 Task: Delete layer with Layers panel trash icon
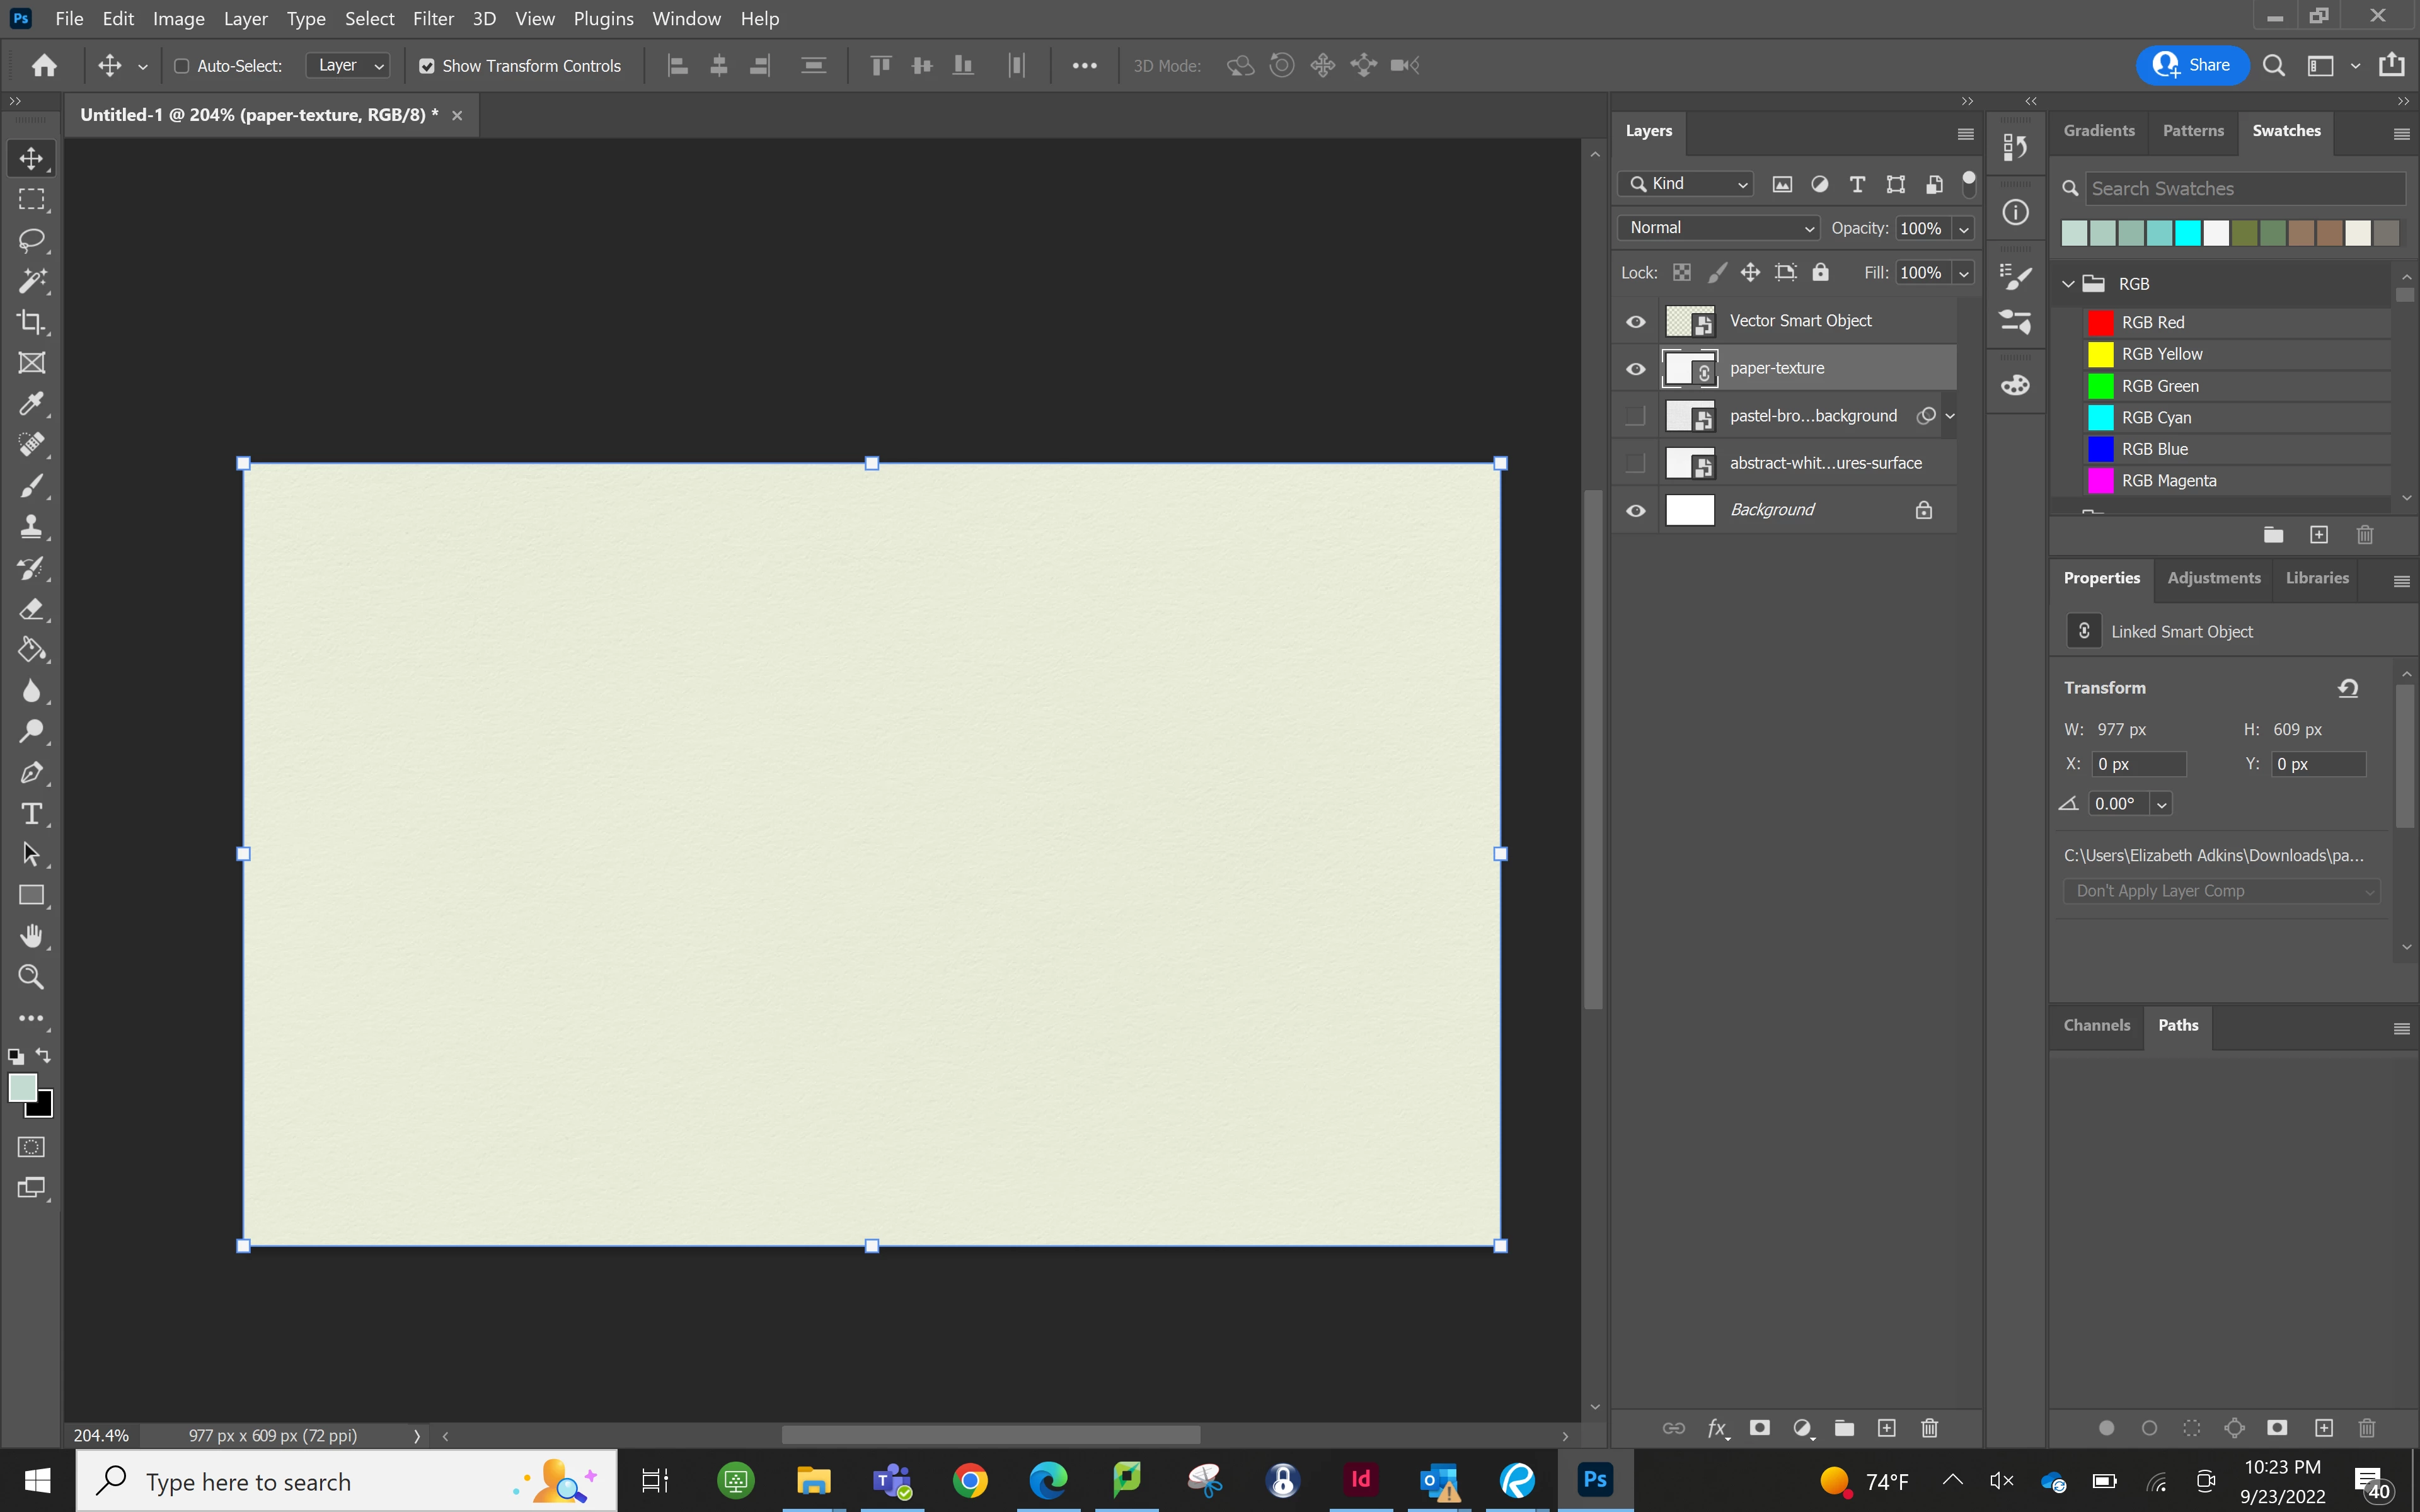click(1929, 1428)
